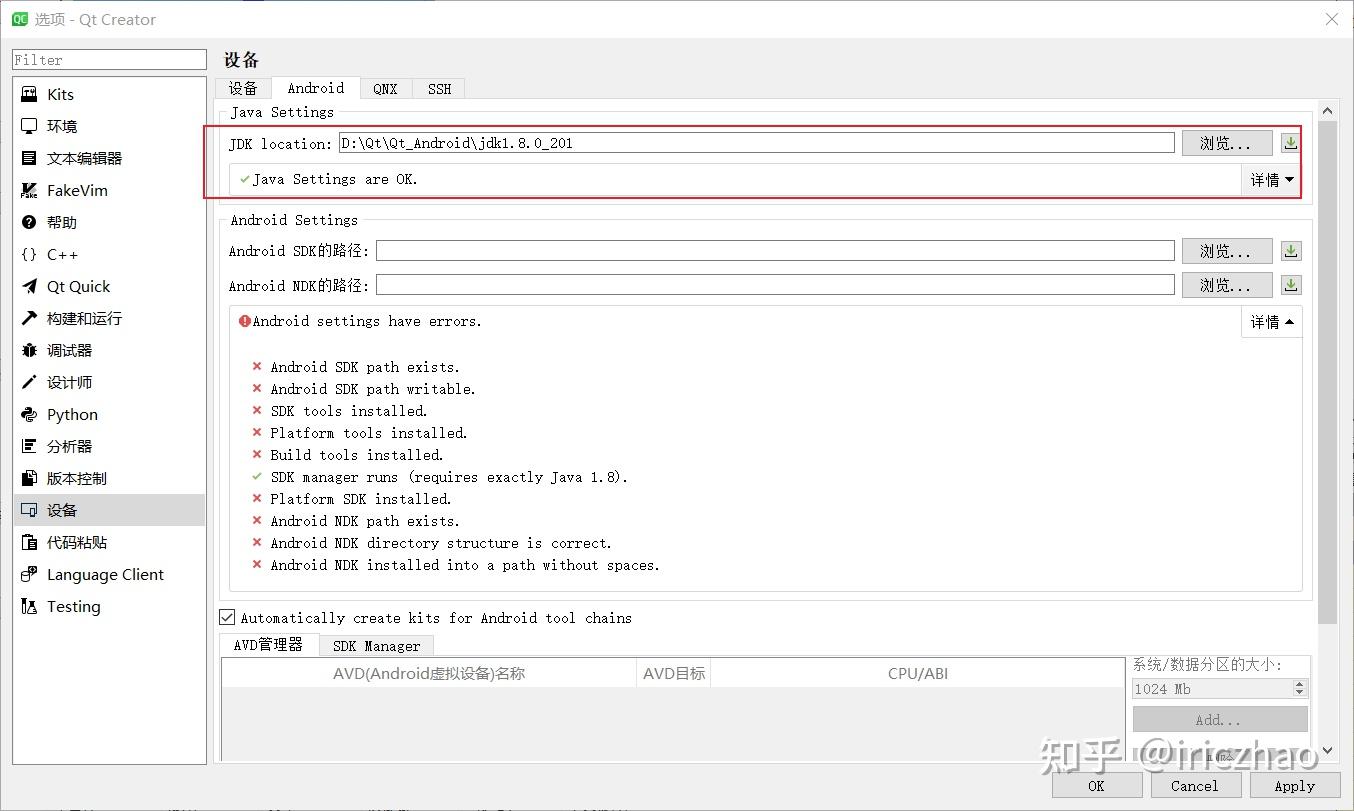Screen dimensions: 1354x811
Task: Click the Apply button
Action: coord(1295,786)
